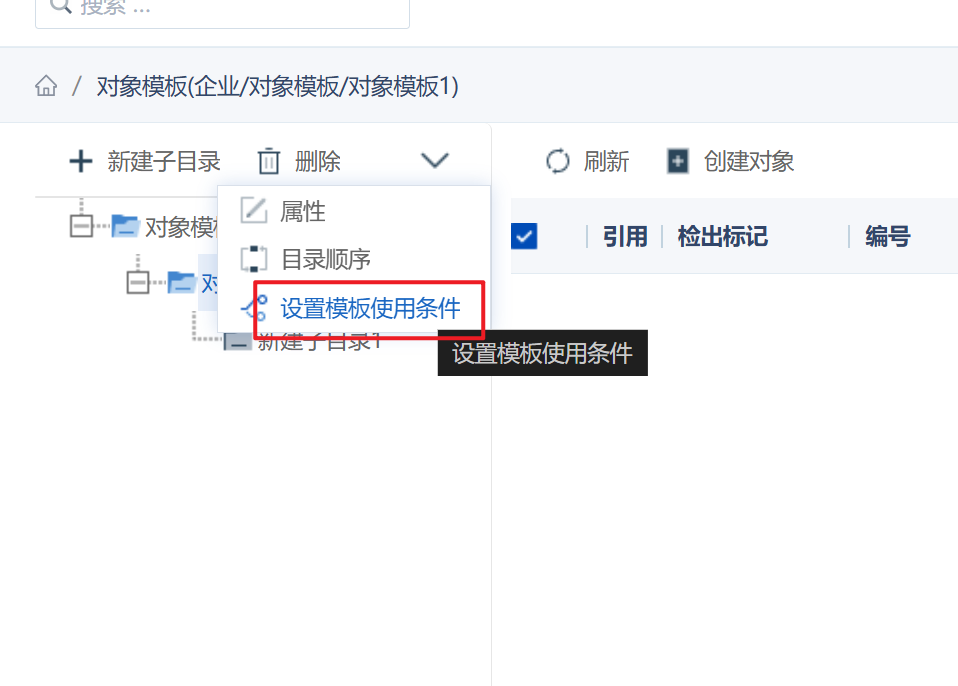Click the plus icon for 新建子目录
This screenshot has width=958, height=686.
81,162
